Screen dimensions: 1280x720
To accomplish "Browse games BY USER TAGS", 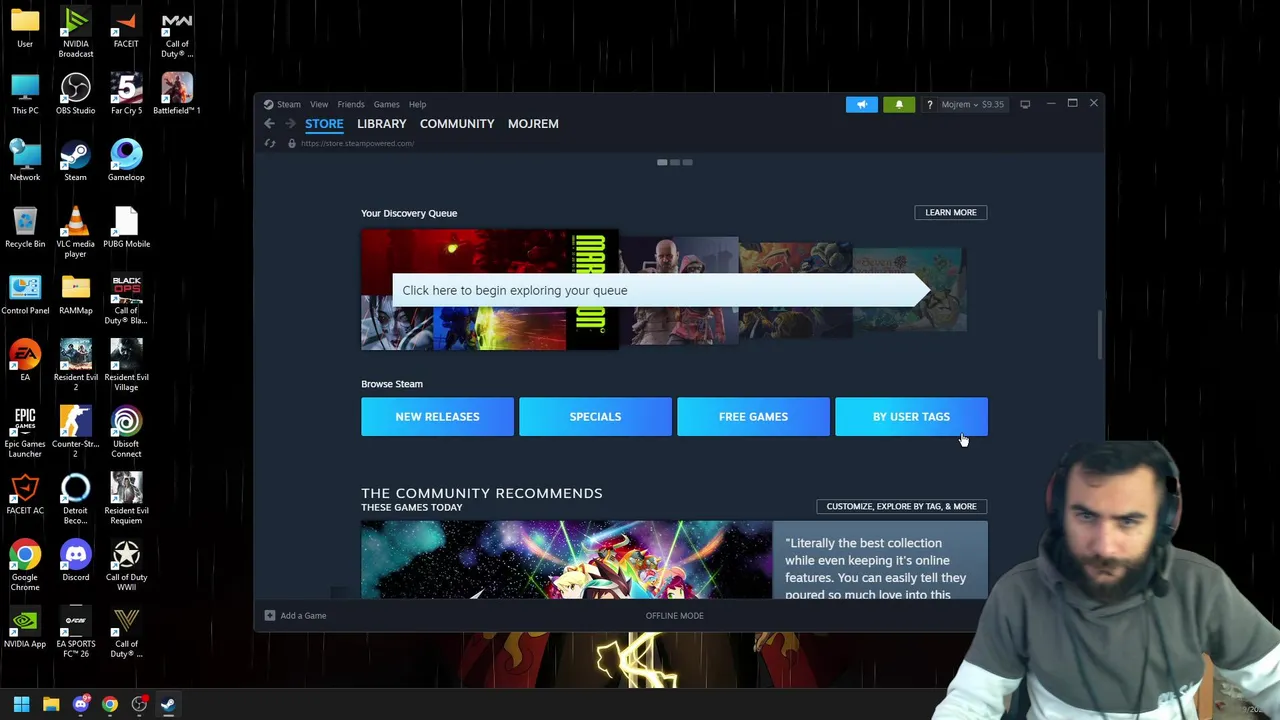I will click(911, 417).
